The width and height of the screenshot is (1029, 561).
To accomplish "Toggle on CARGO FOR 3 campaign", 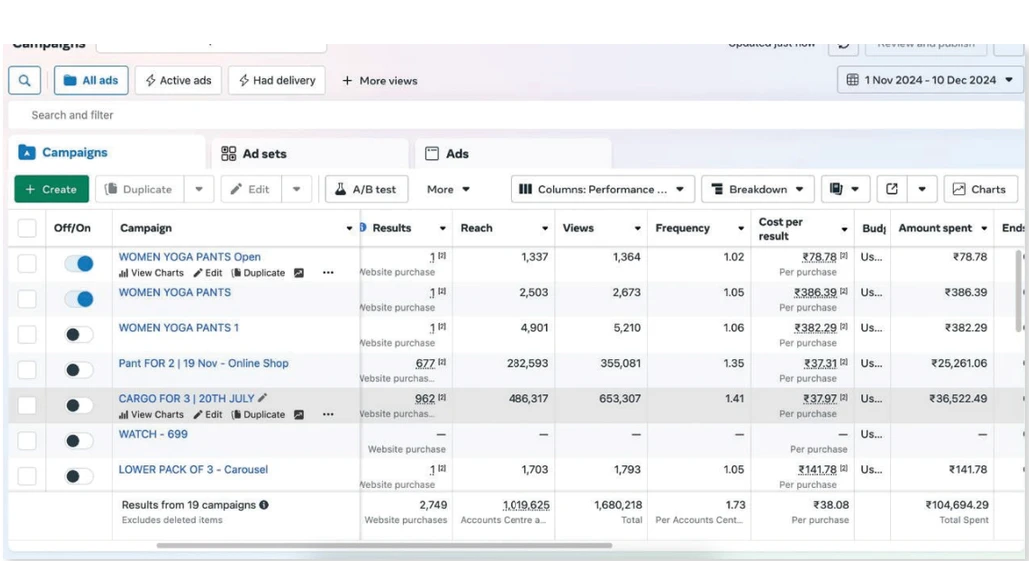I will point(79,405).
